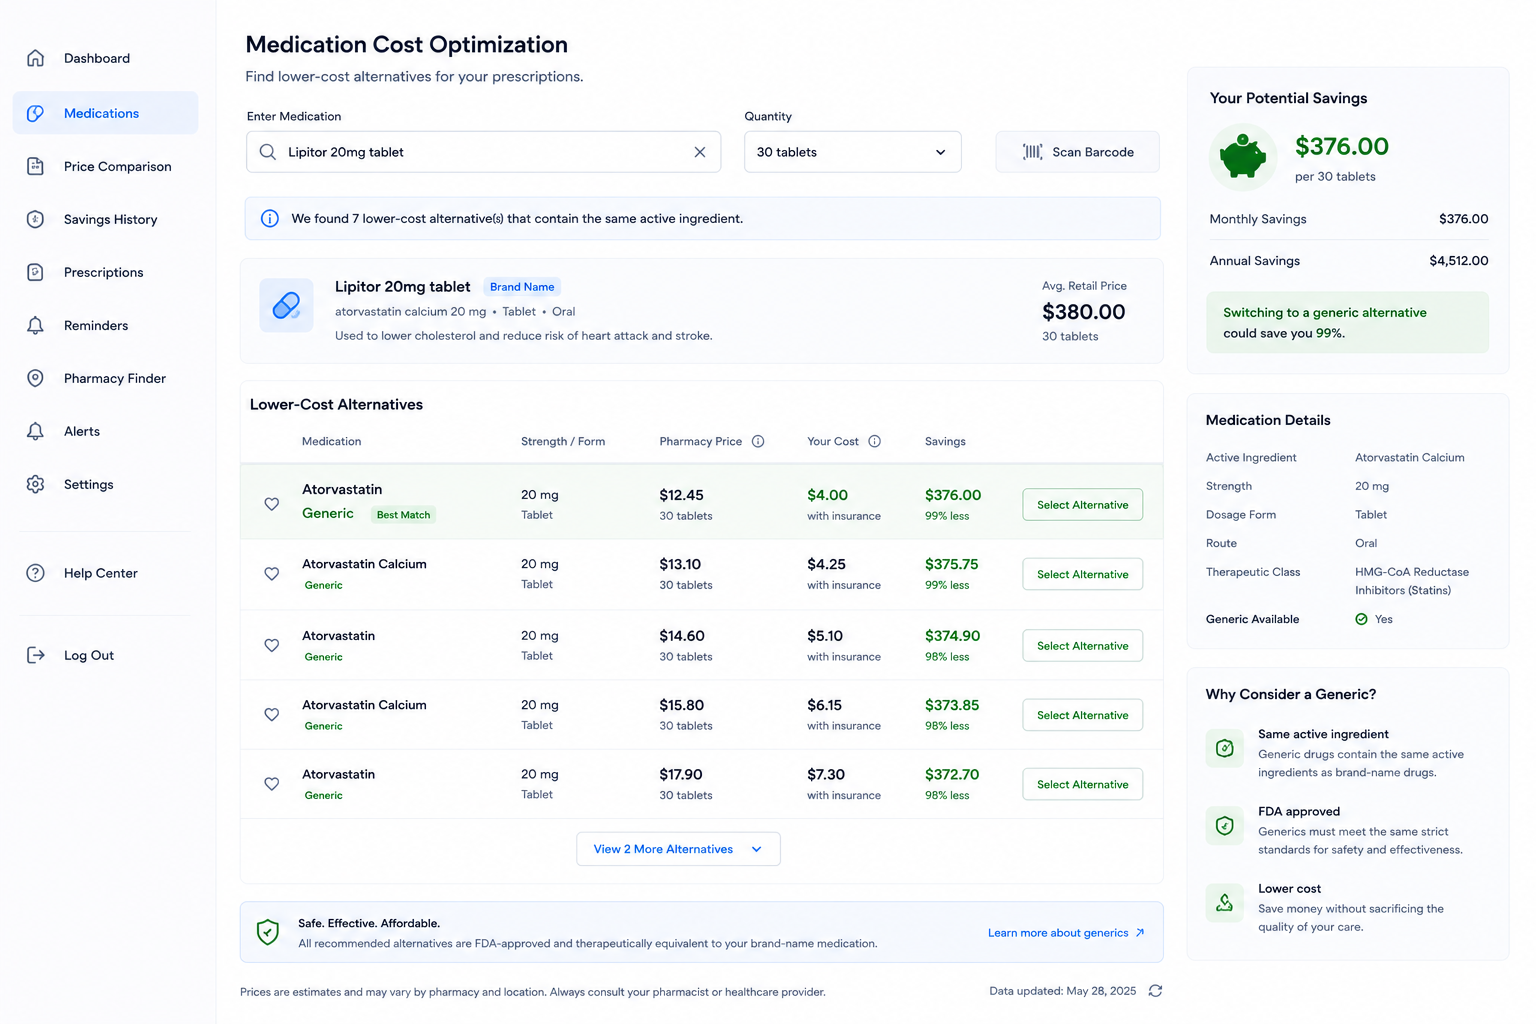Select Alternative for $15.80 Atorvastatin Calcium
This screenshot has width=1536, height=1024.
(x=1082, y=715)
